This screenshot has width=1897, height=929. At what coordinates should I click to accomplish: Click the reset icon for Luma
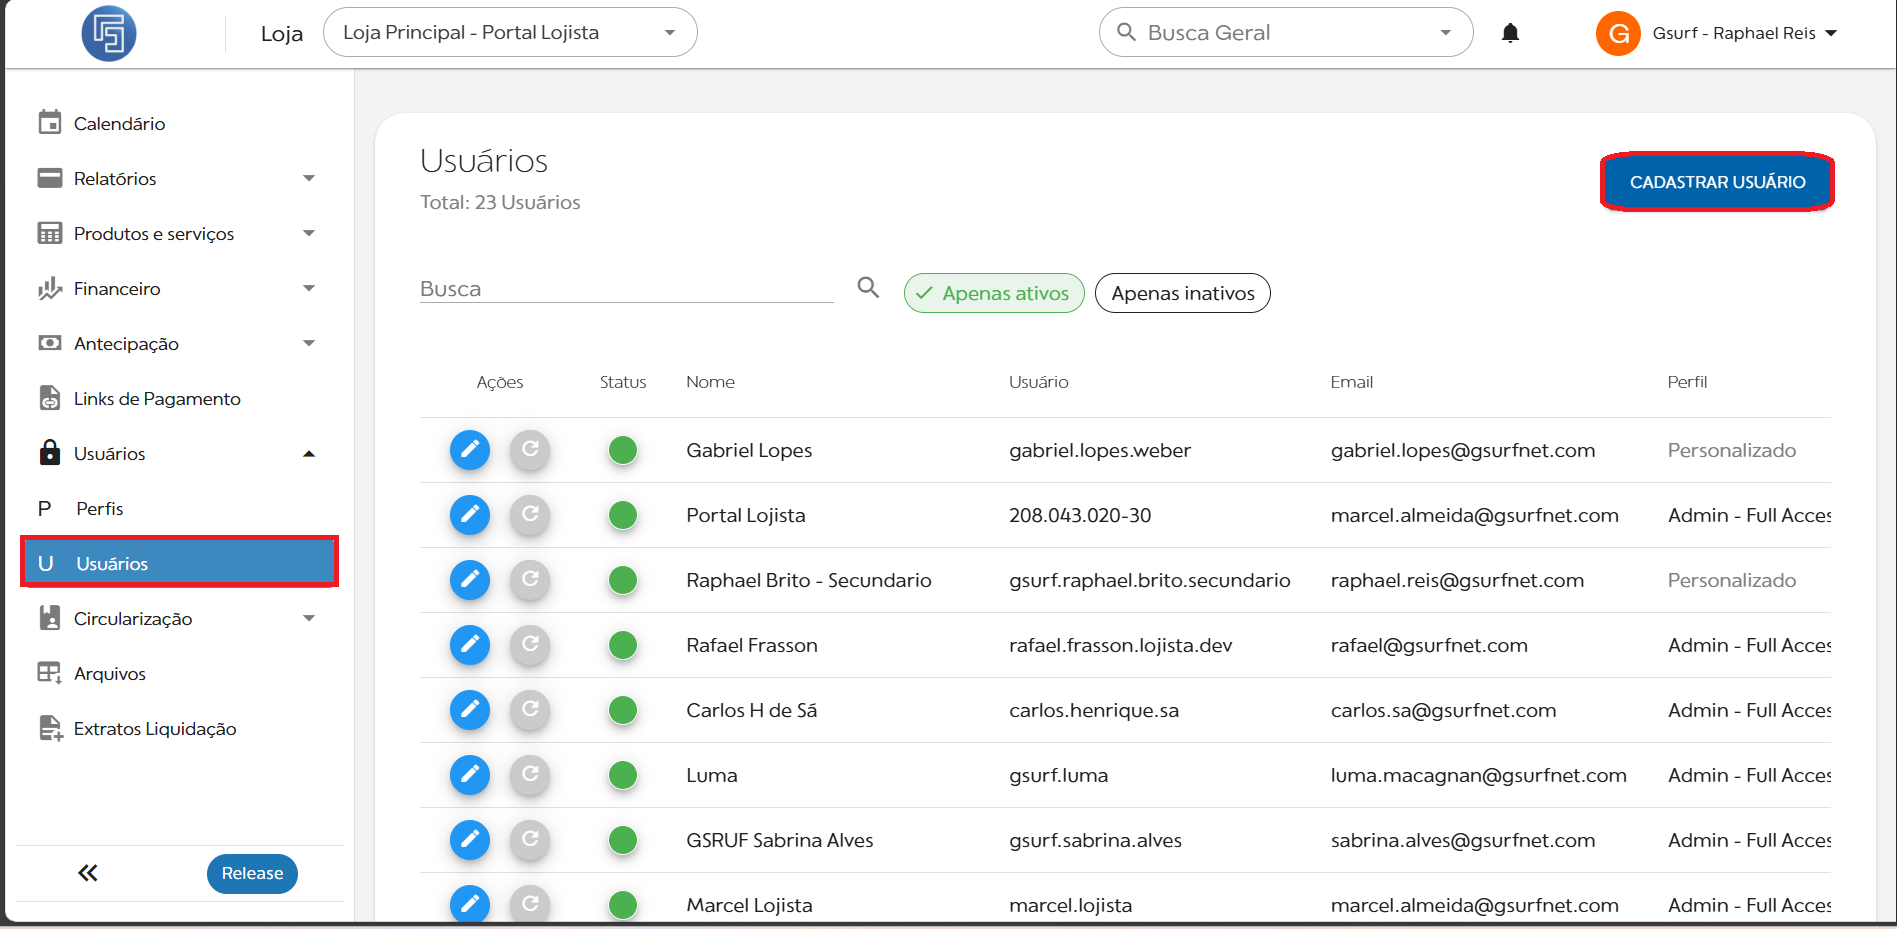click(530, 775)
